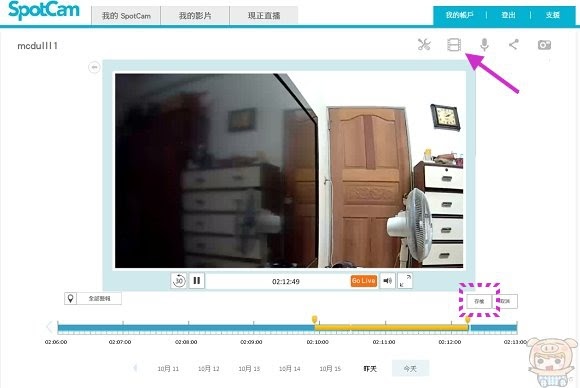
Task: Select the 今天 date tab
Action: coord(410,368)
